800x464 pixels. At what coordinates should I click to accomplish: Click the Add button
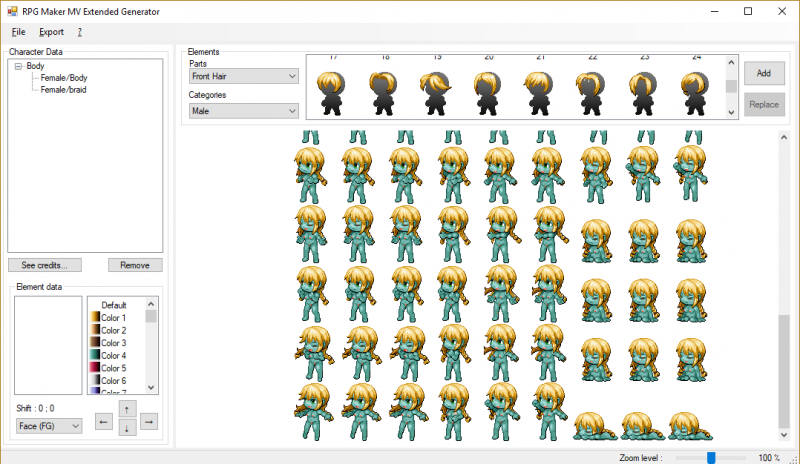[764, 73]
